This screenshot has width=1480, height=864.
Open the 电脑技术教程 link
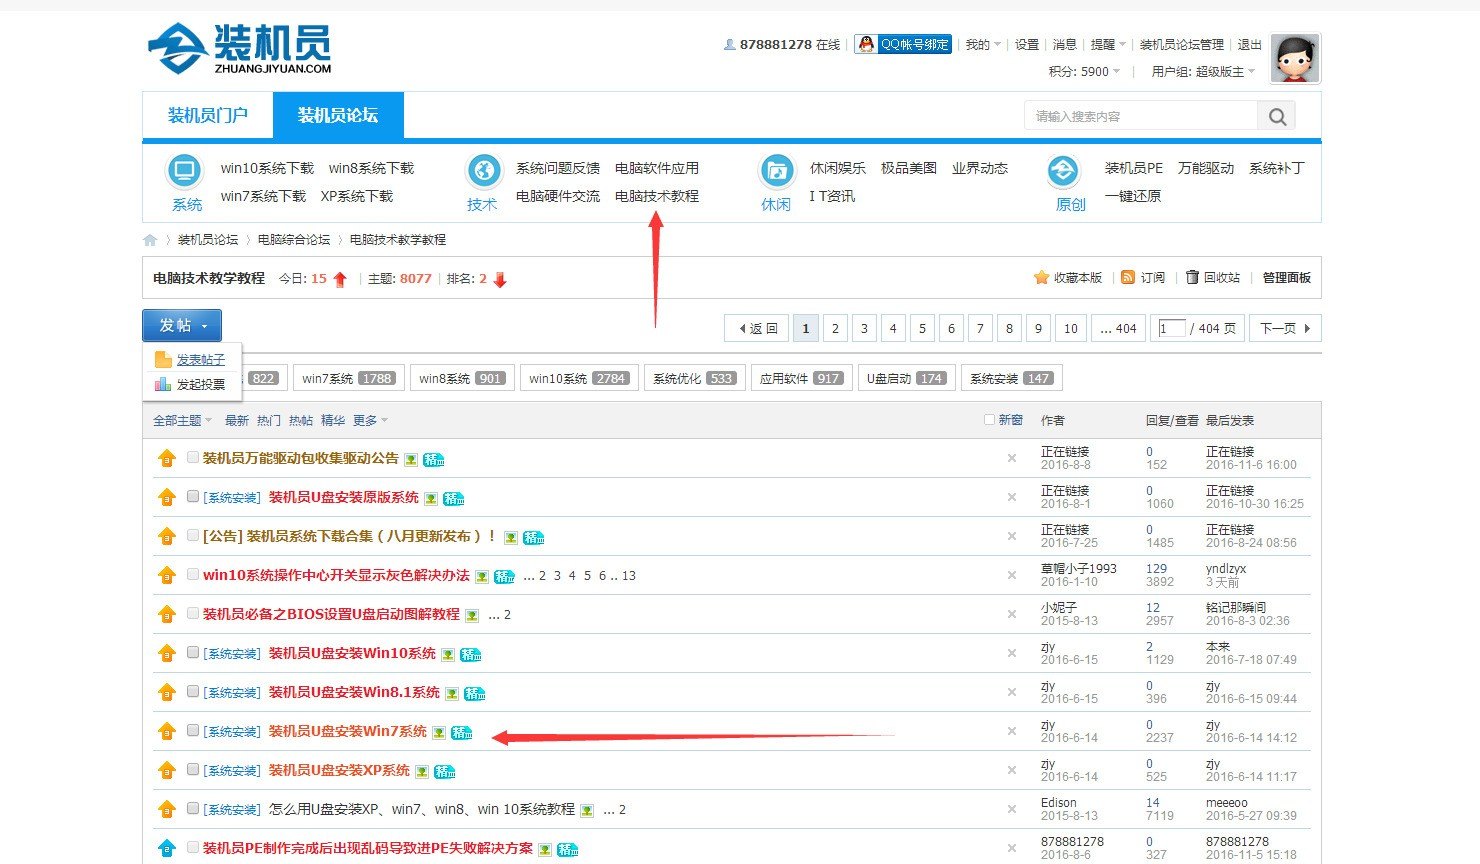pyautogui.click(x=657, y=196)
